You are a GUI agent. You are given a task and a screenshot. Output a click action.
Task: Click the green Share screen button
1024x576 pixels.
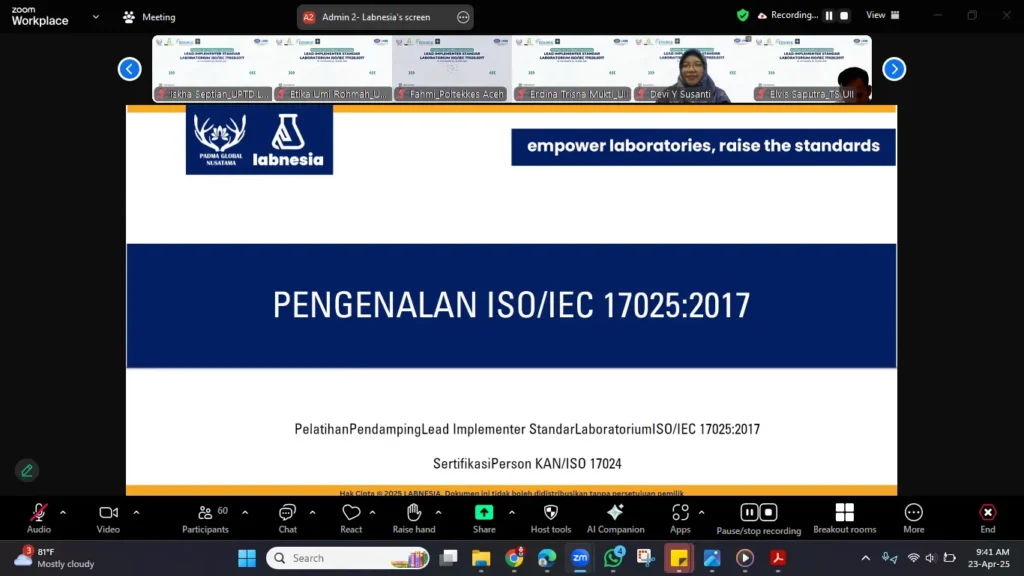(484, 519)
